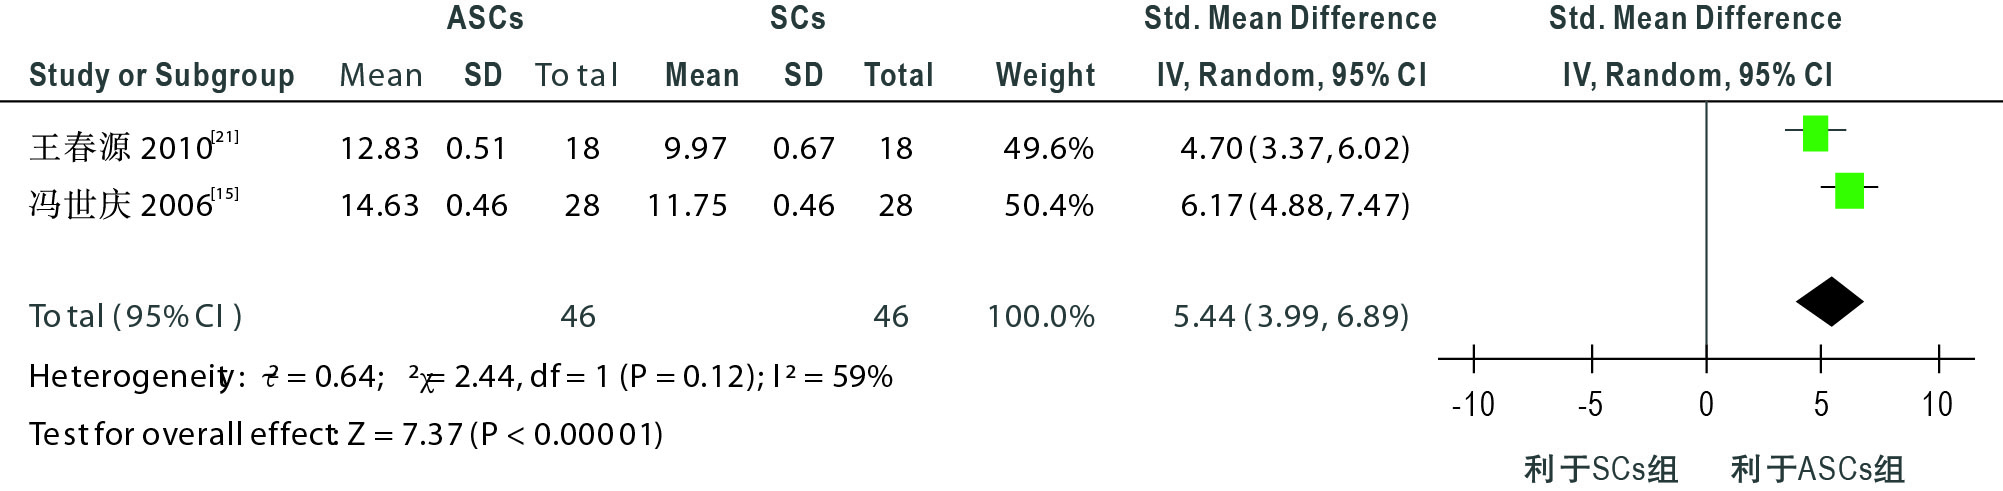Select the 49.6% weight value

pyautogui.click(x=1048, y=148)
